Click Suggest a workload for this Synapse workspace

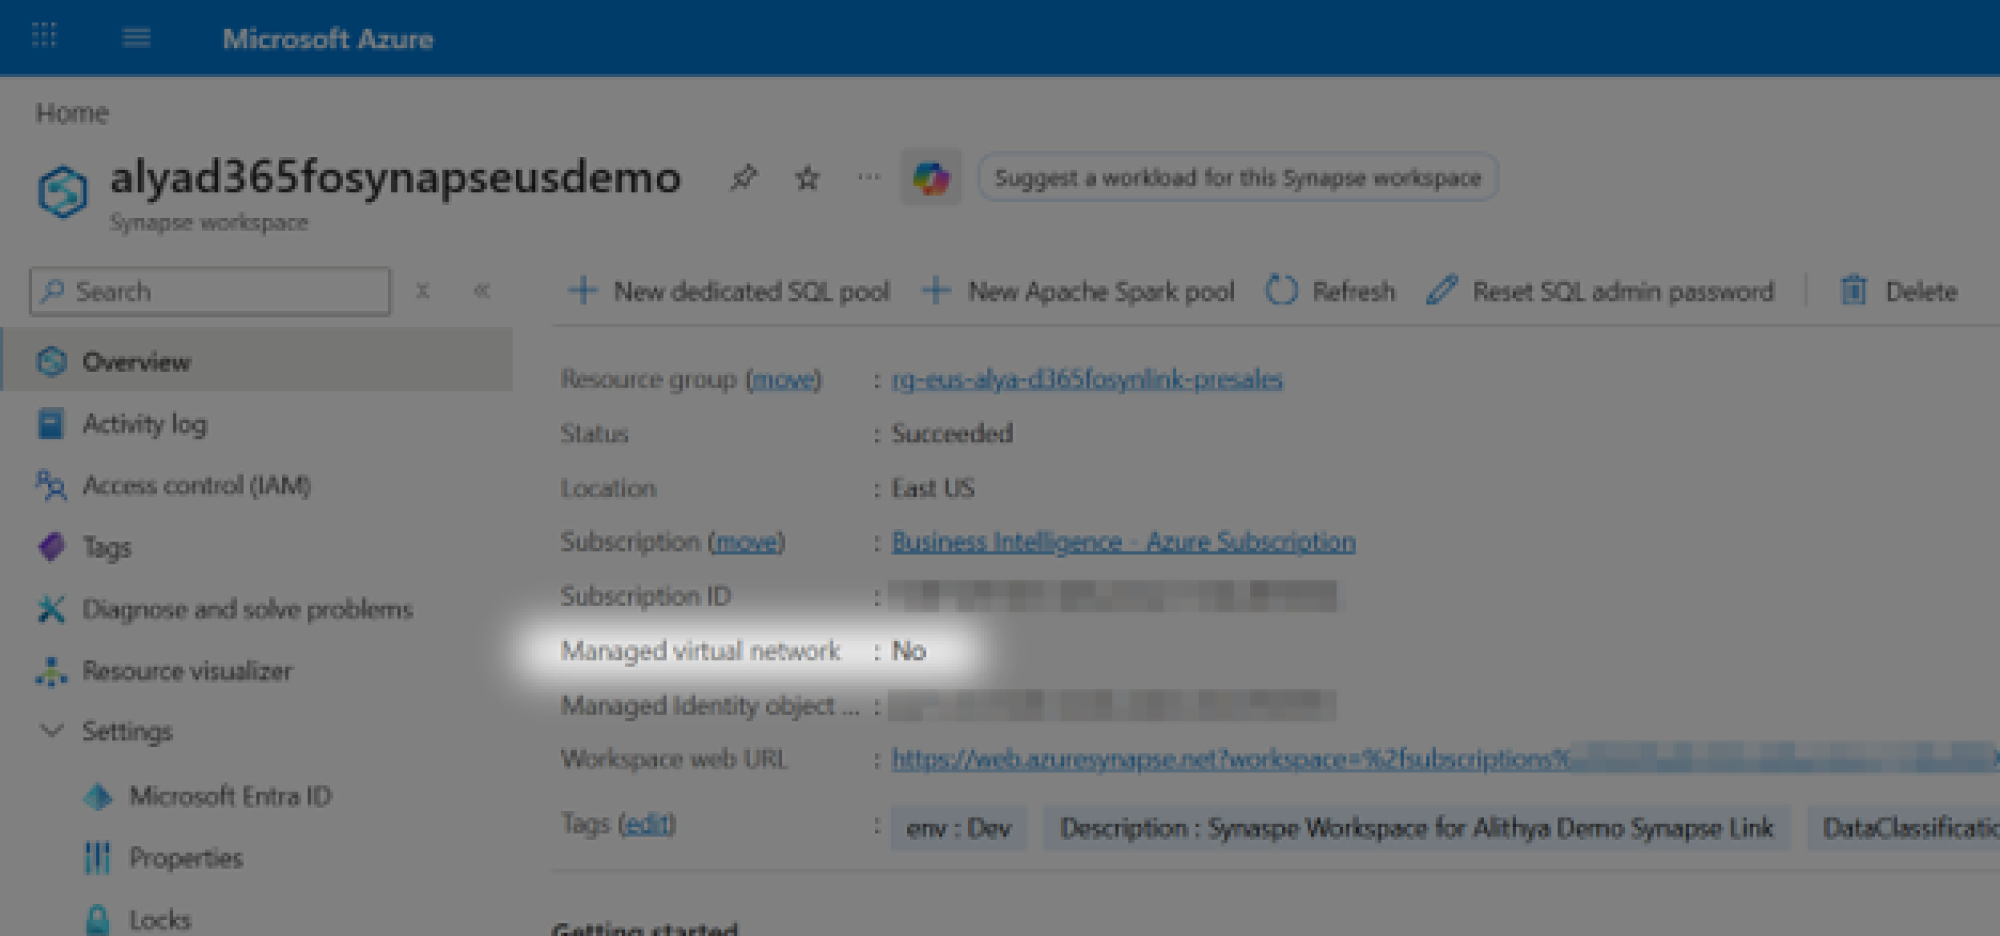pos(1237,178)
